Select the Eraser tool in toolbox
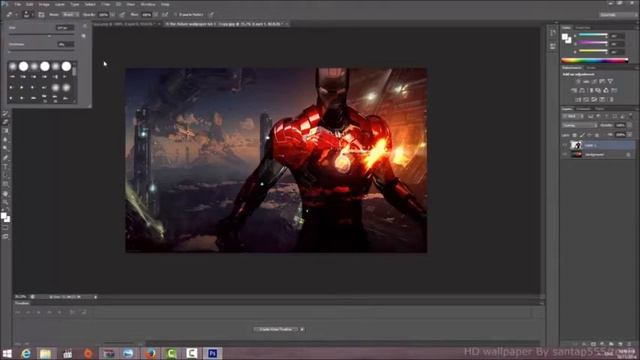 pyautogui.click(x=5, y=122)
